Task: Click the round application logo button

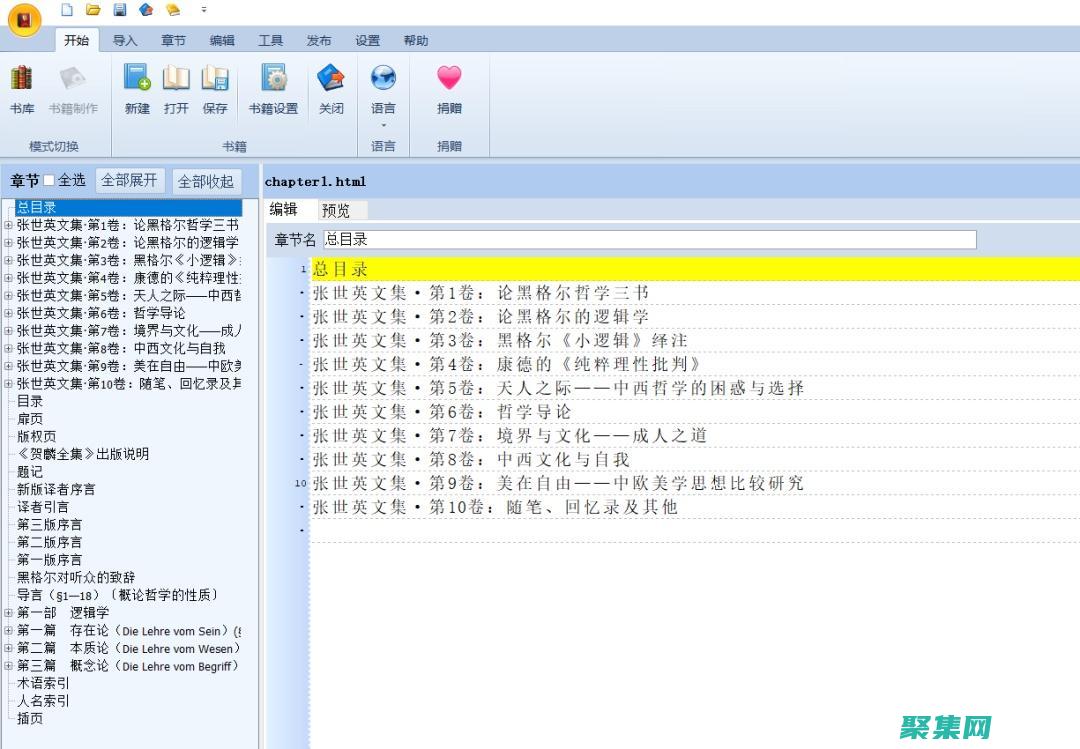Action: [x=24, y=19]
